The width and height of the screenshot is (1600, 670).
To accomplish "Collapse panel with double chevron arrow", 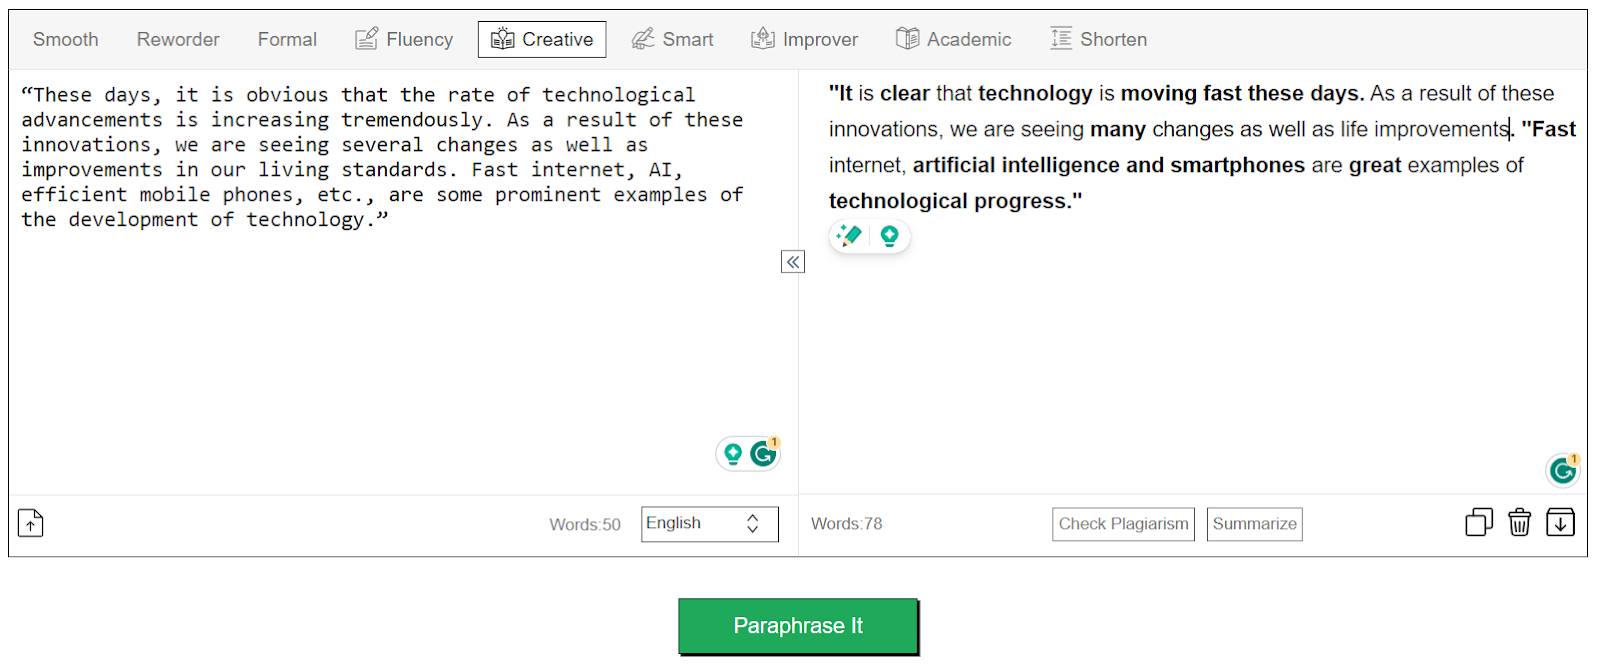I will [792, 262].
